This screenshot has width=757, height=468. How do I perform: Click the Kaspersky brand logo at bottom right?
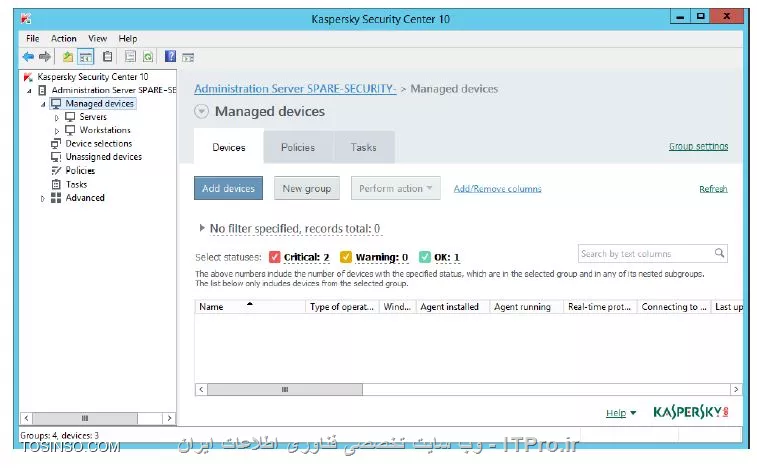coord(691,412)
